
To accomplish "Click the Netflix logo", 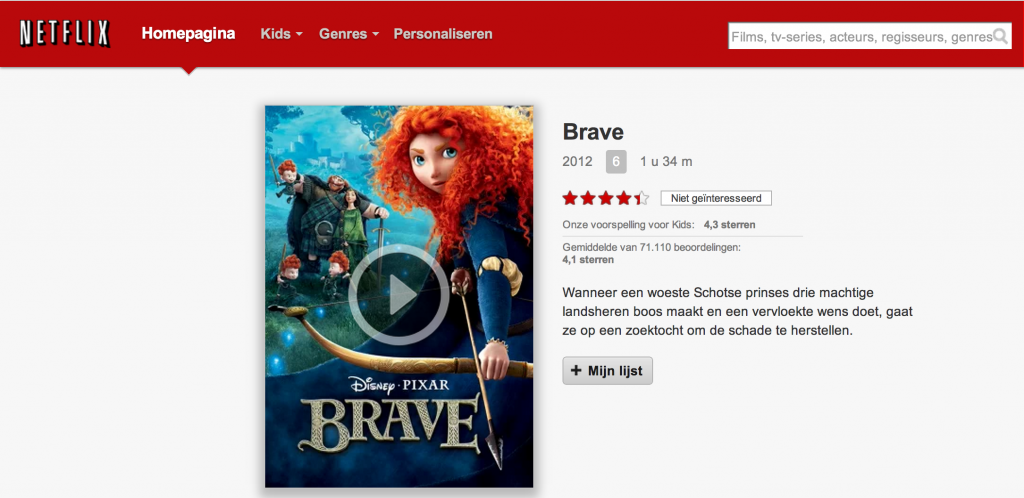I will click(65, 33).
